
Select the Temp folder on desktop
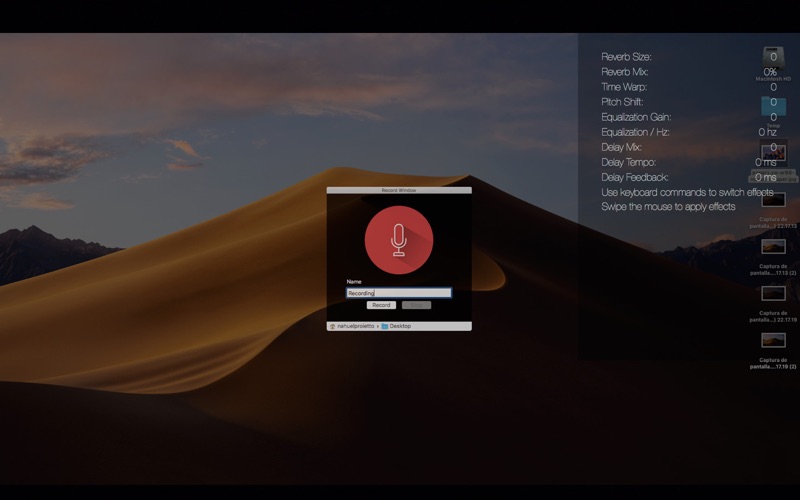coord(773,106)
